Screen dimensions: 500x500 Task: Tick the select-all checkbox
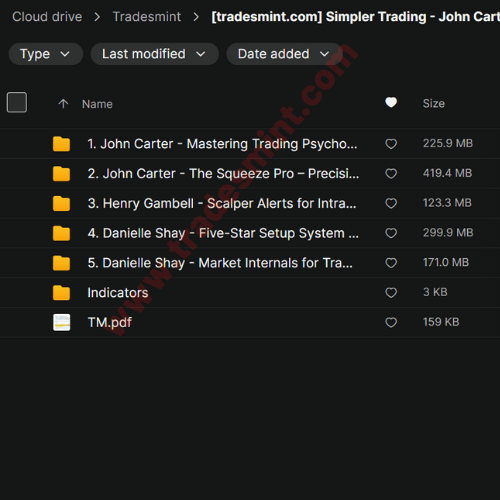[17, 102]
